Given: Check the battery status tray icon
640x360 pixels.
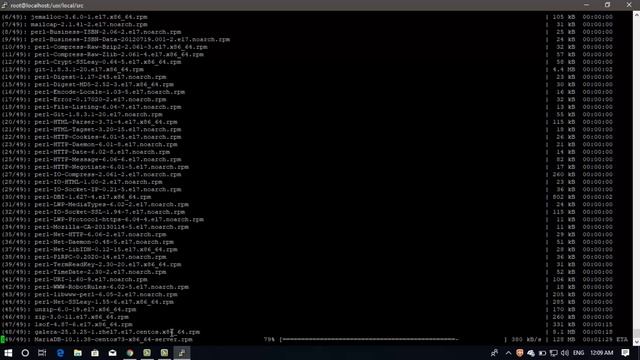Looking at the screenshot, I should pos(542,353).
